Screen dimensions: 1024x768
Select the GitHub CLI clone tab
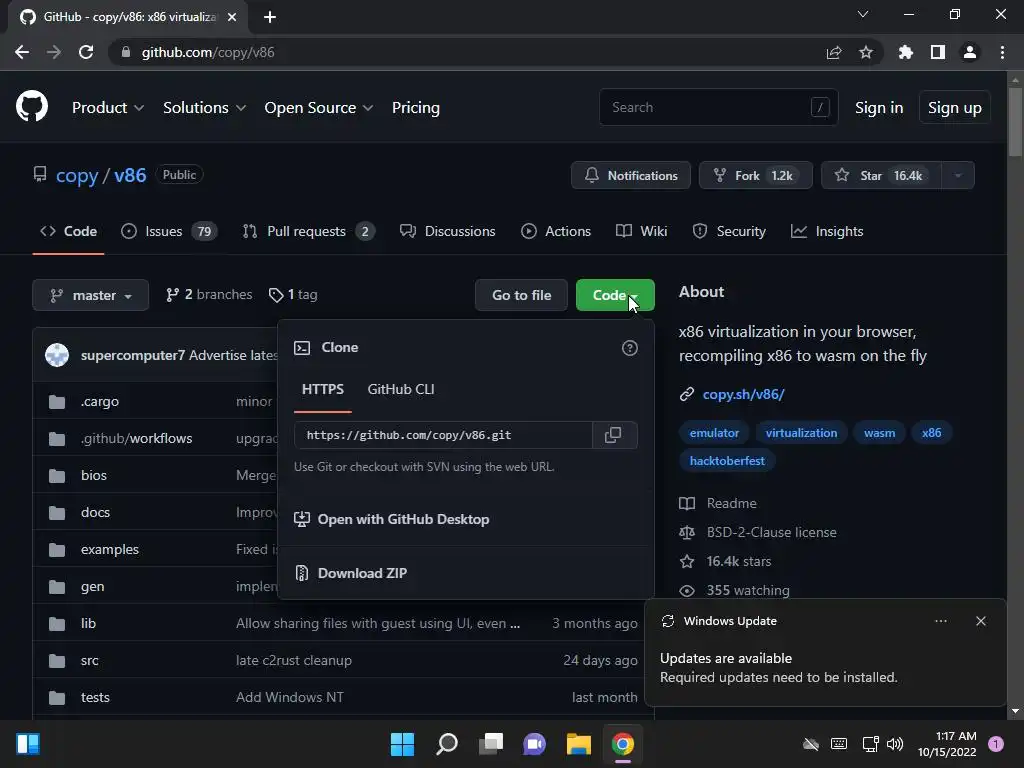[x=401, y=389]
